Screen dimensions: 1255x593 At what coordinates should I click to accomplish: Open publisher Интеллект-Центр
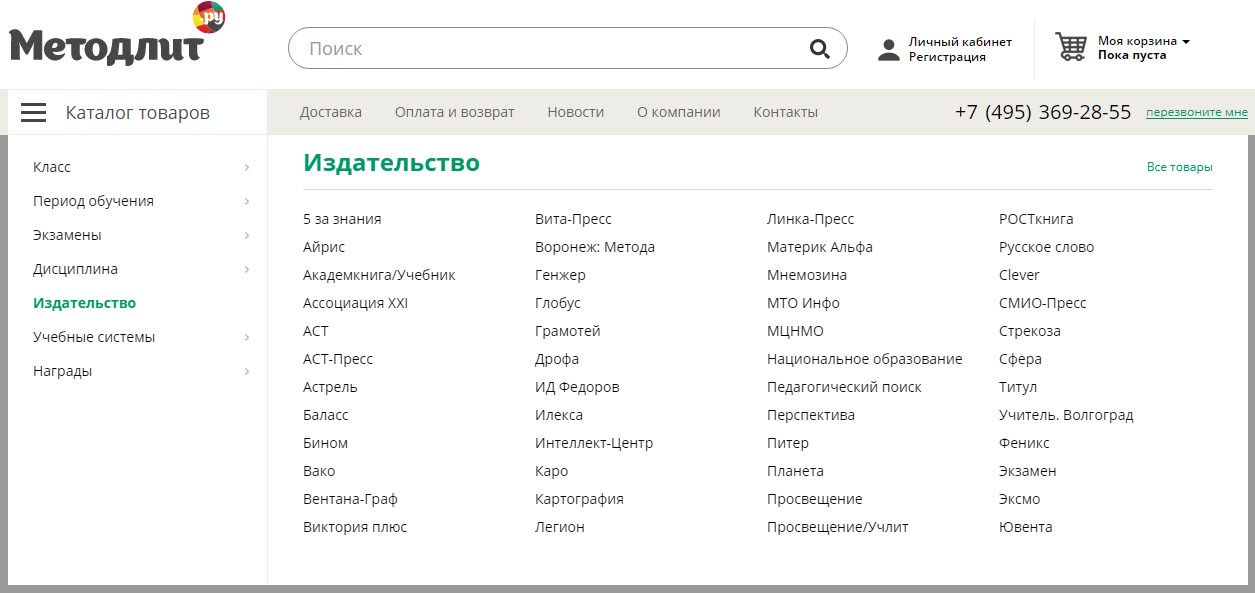[594, 443]
